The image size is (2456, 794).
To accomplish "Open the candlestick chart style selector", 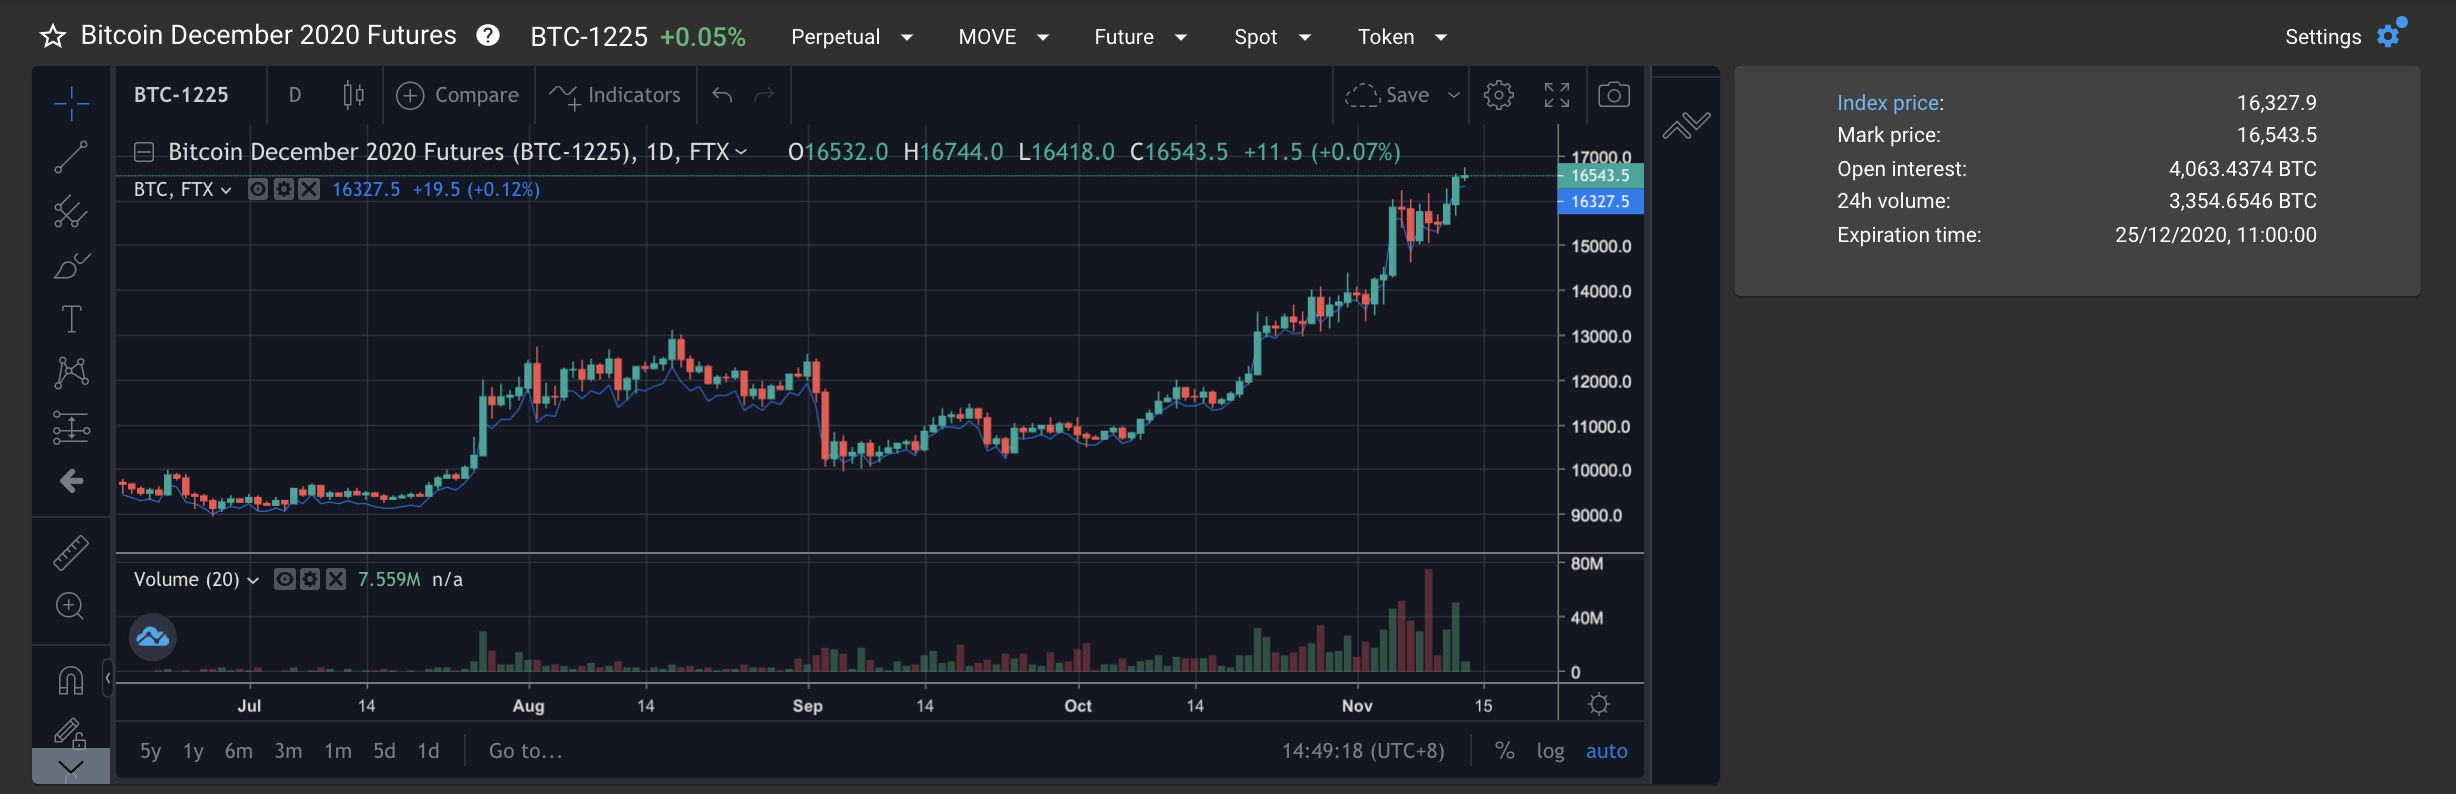I will pyautogui.click(x=353, y=95).
